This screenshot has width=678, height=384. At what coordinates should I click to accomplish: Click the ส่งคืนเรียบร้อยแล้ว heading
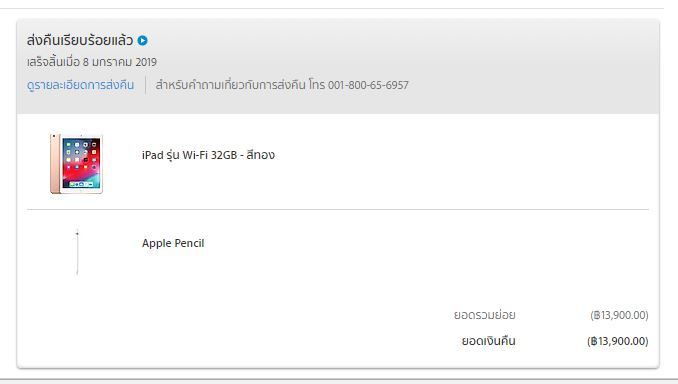point(80,40)
